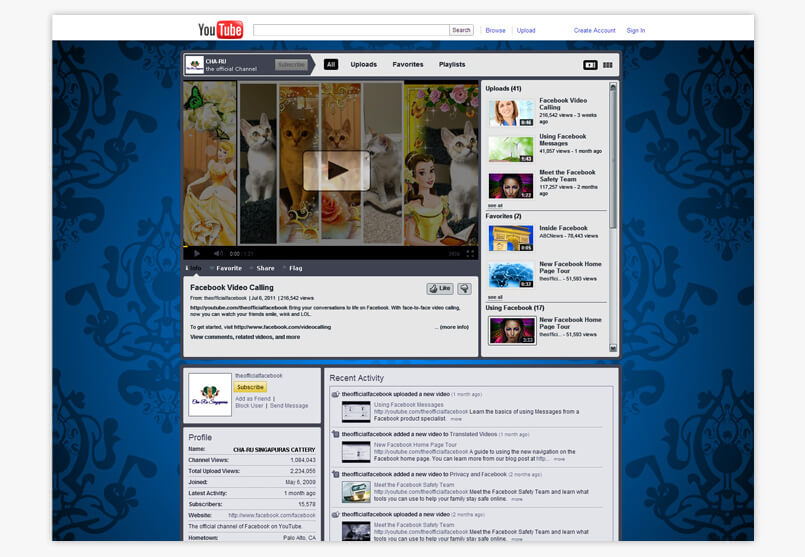
Task: Expand 'more' after 'Facebook product specialist'
Action: (455, 419)
